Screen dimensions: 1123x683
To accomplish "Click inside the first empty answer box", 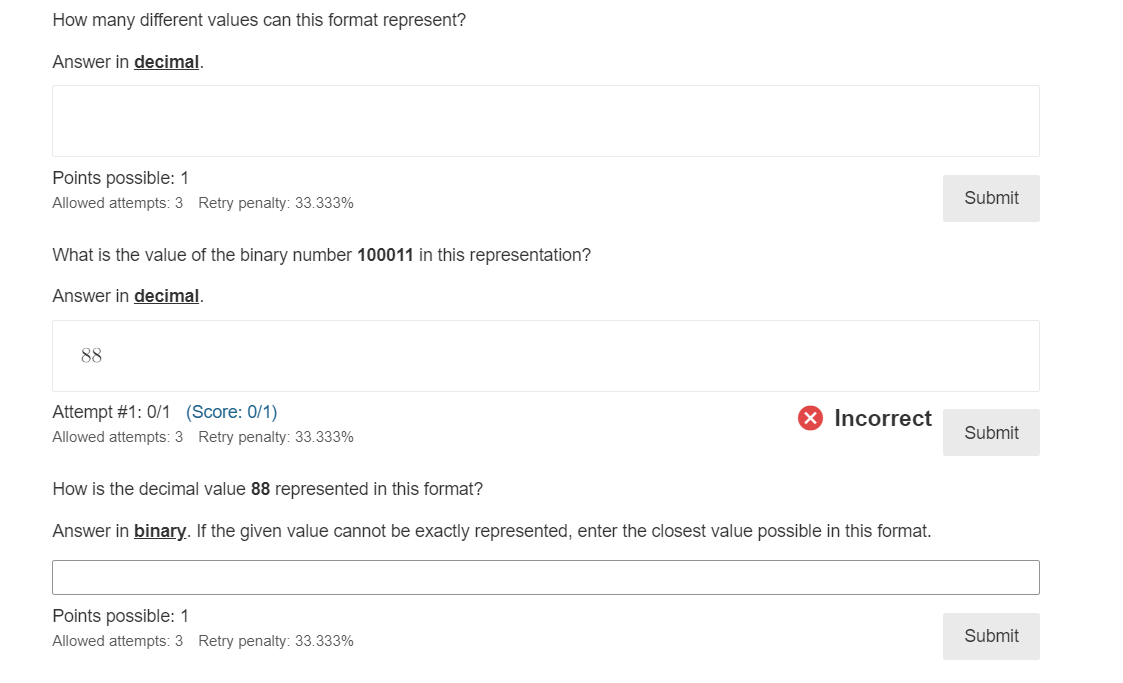I will point(545,119).
